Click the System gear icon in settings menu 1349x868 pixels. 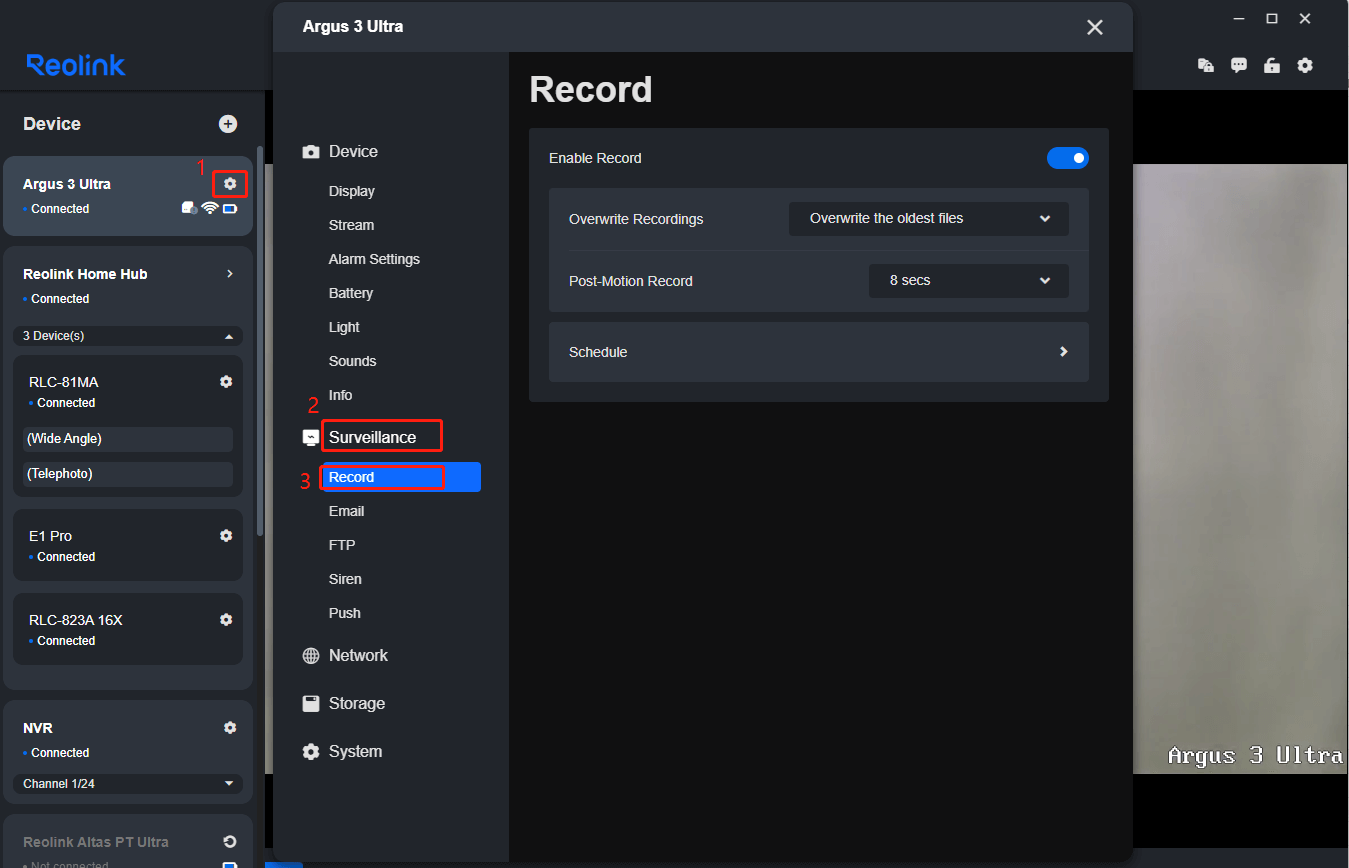tap(311, 752)
